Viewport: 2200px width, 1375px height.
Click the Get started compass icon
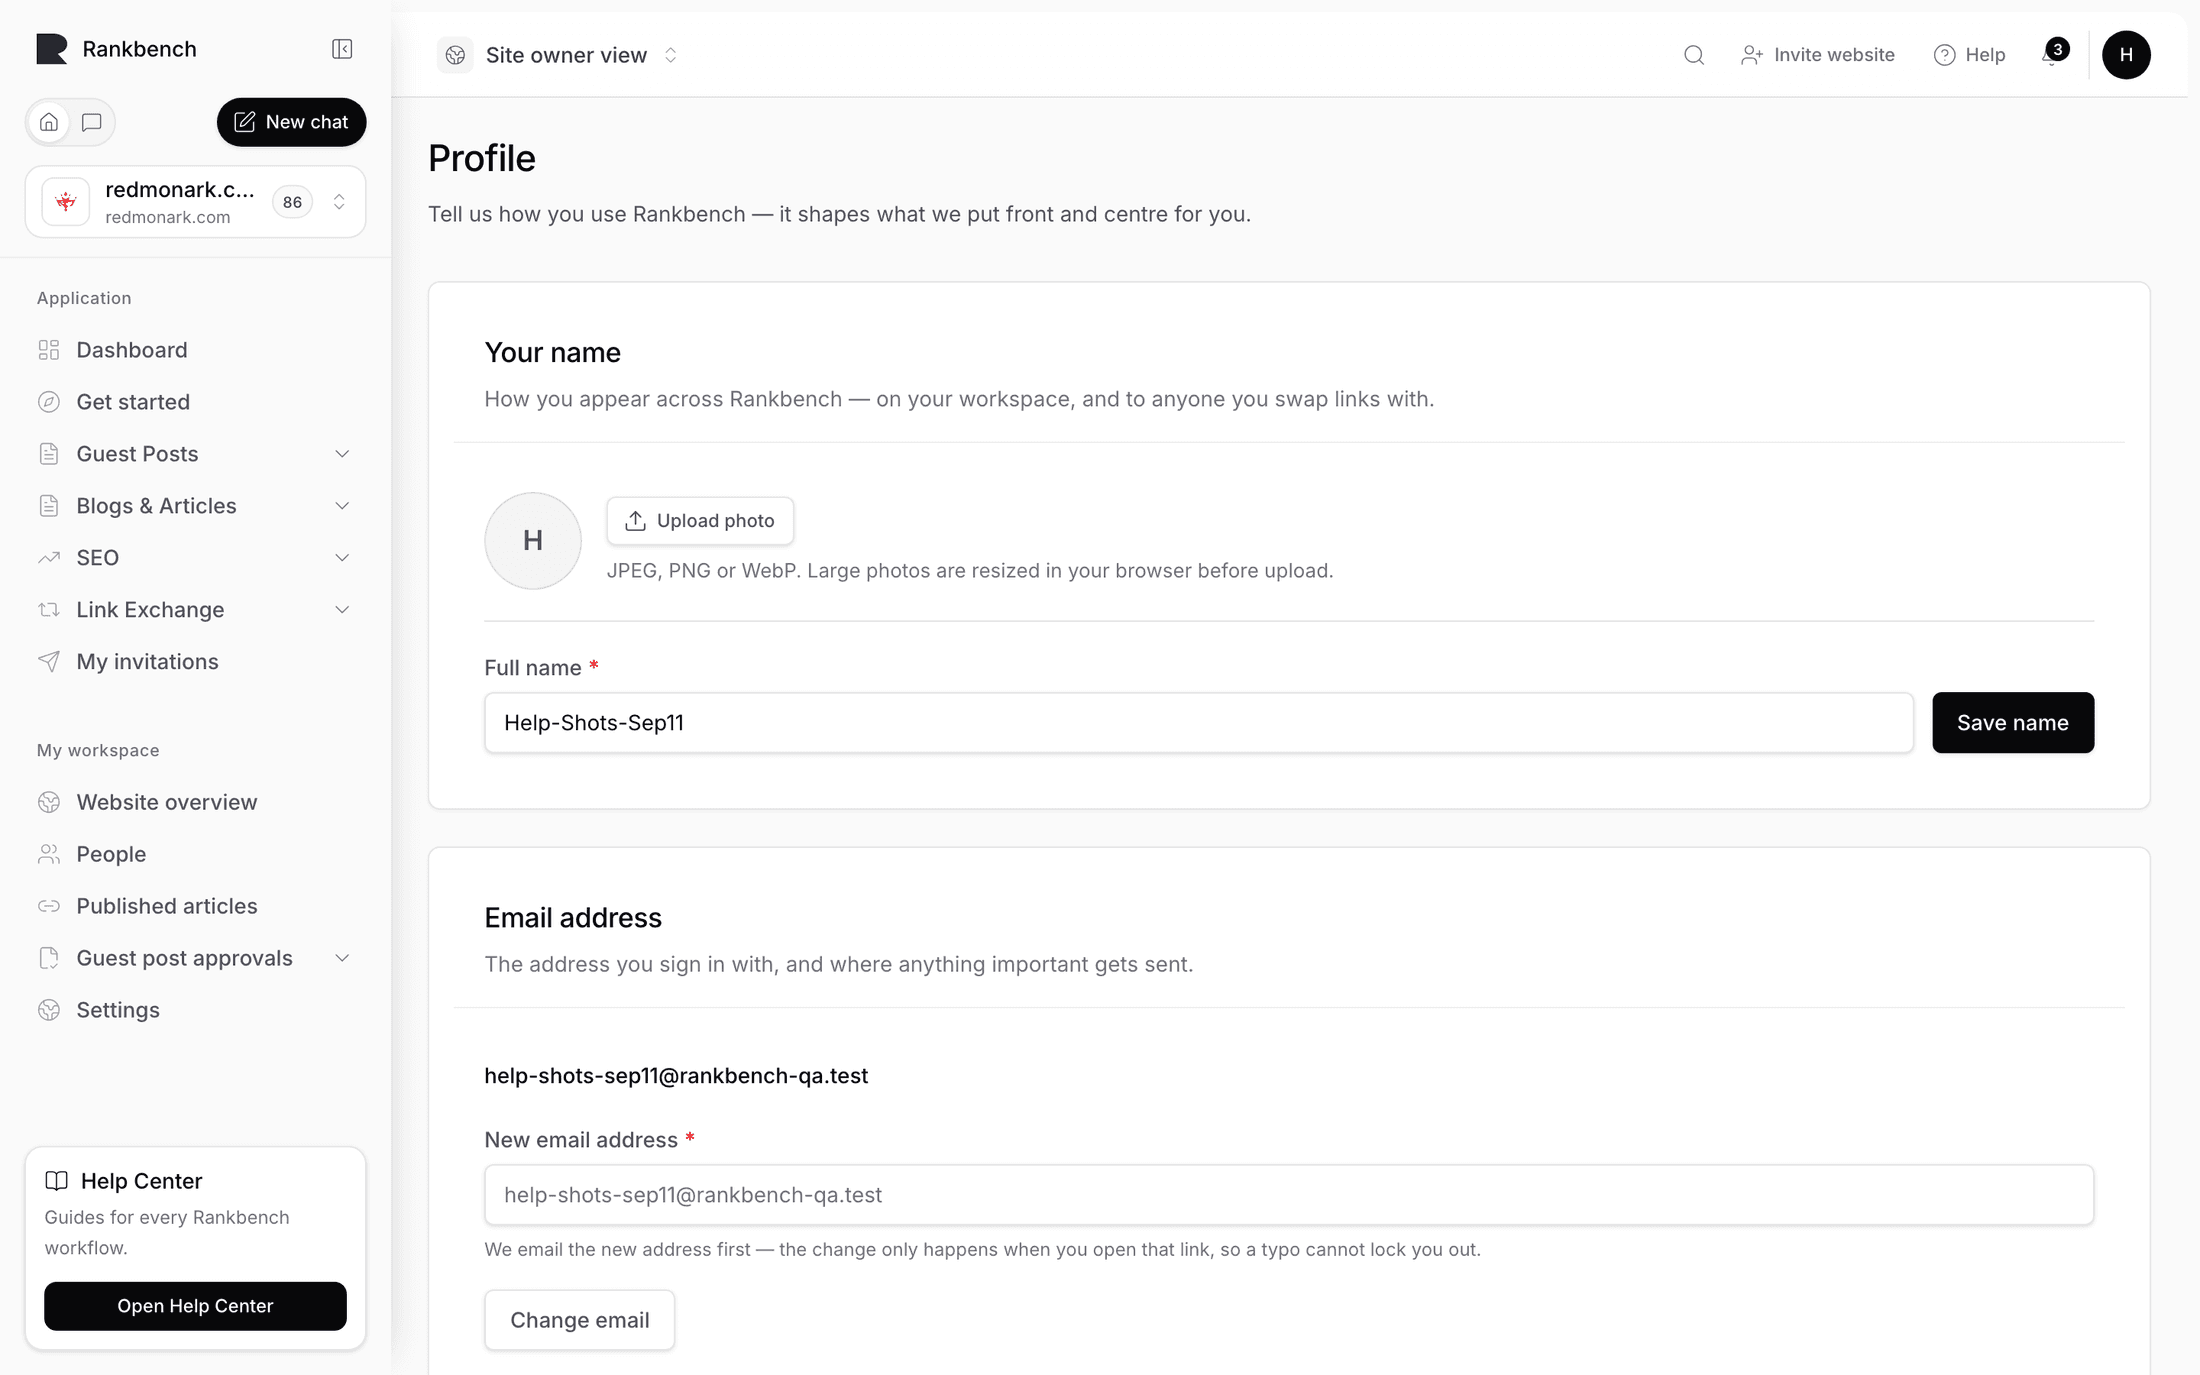pyautogui.click(x=49, y=402)
